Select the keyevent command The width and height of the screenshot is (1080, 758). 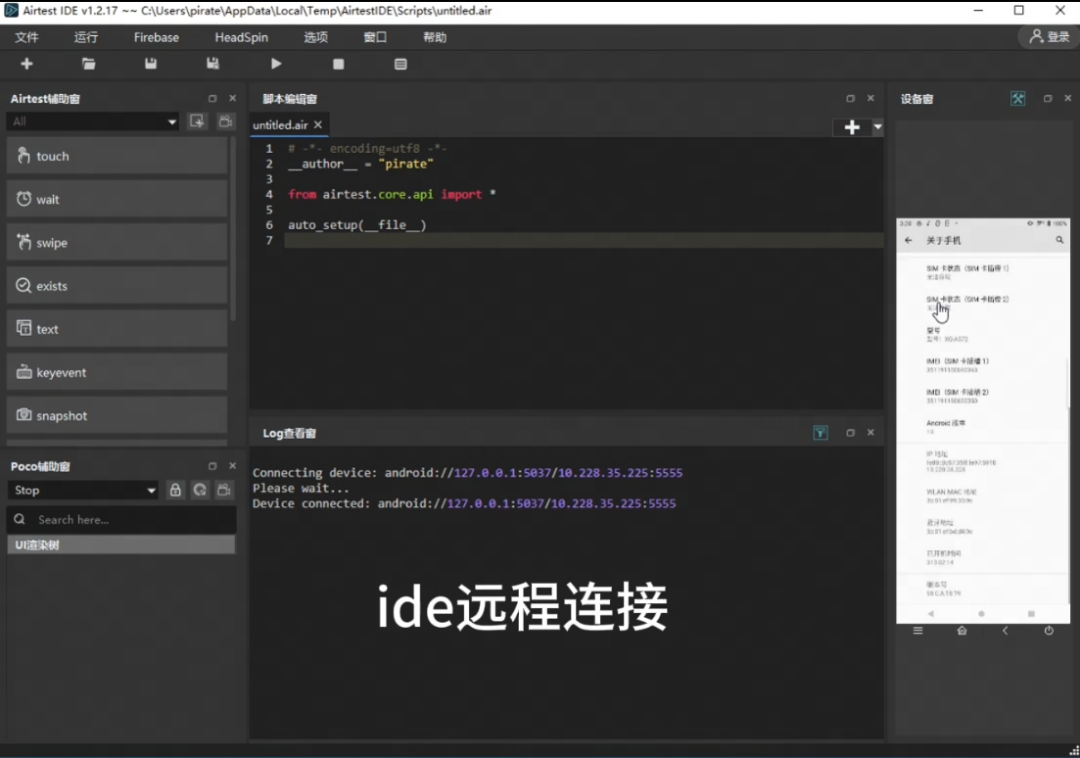pos(117,372)
